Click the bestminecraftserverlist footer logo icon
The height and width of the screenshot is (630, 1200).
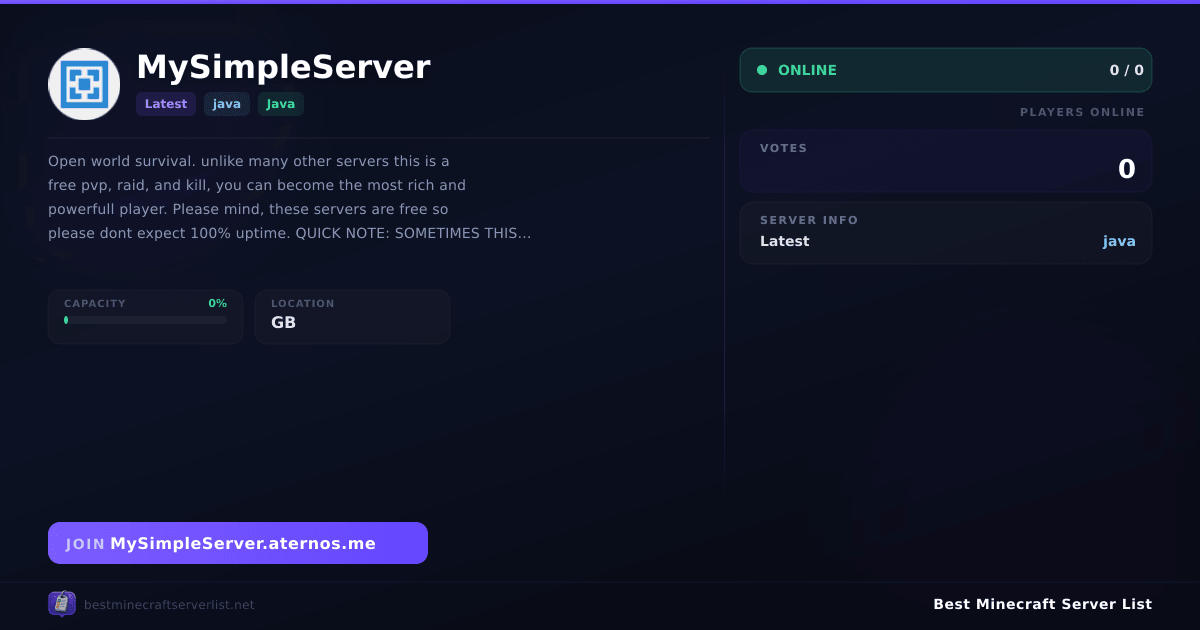(x=62, y=604)
